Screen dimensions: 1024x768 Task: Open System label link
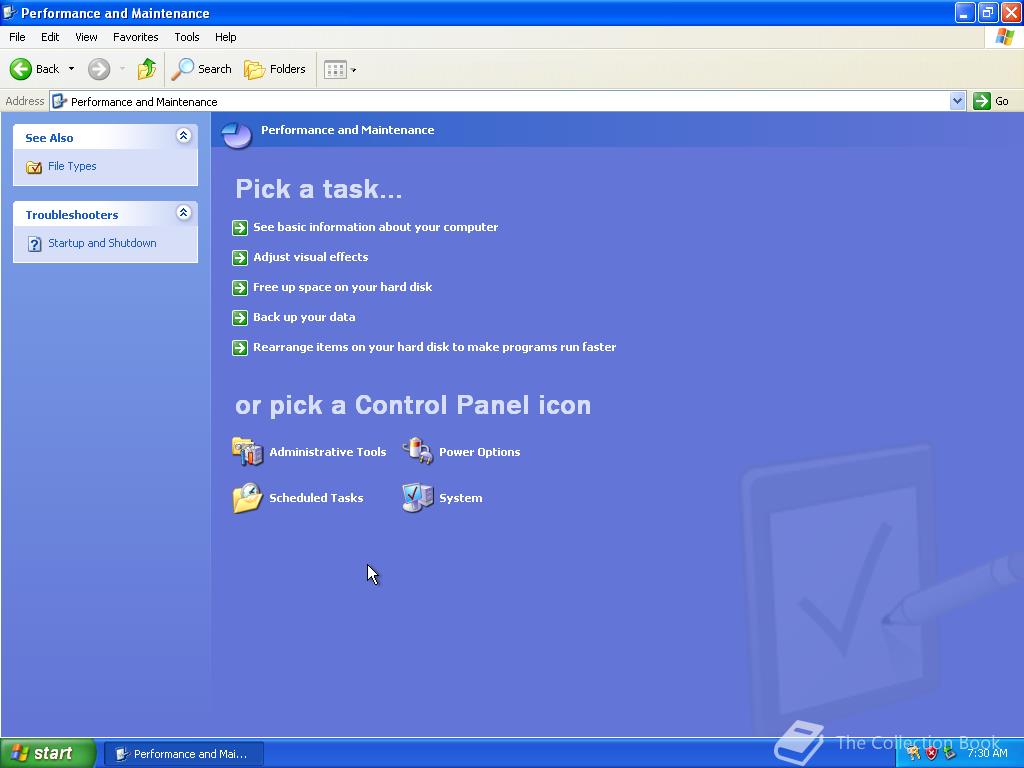pyautogui.click(x=460, y=498)
